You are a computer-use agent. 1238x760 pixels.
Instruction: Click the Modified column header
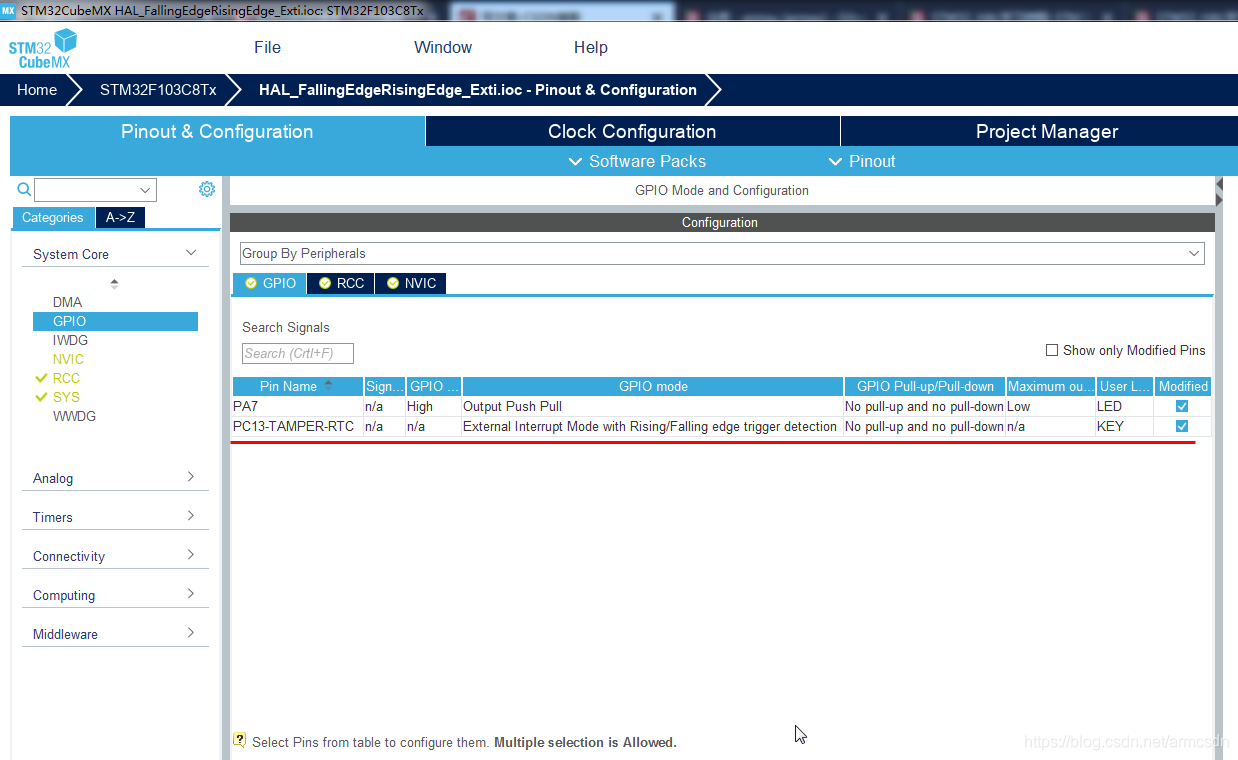[x=1183, y=386]
